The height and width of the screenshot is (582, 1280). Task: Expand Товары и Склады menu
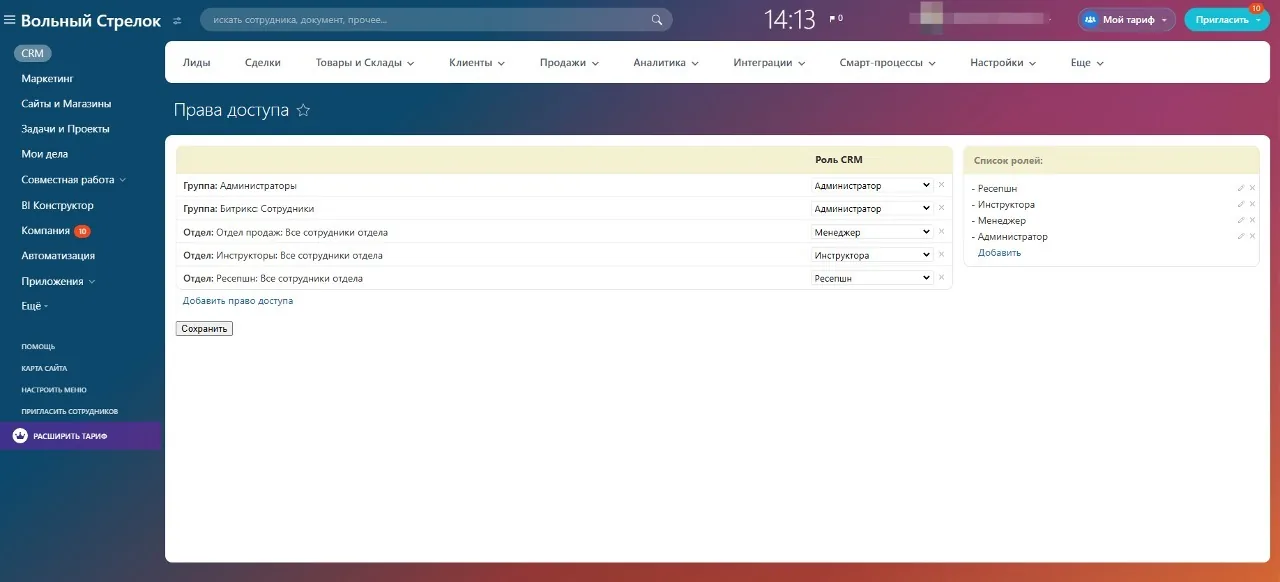365,62
